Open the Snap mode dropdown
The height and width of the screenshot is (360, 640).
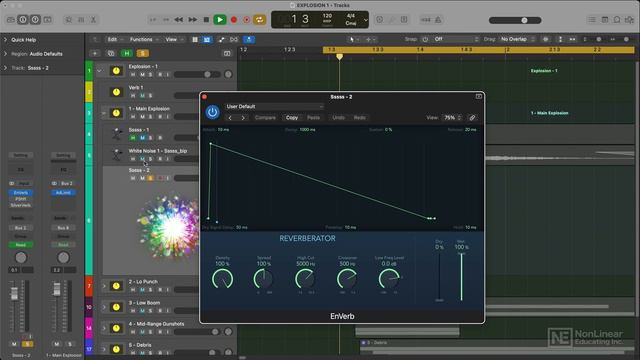pos(456,39)
